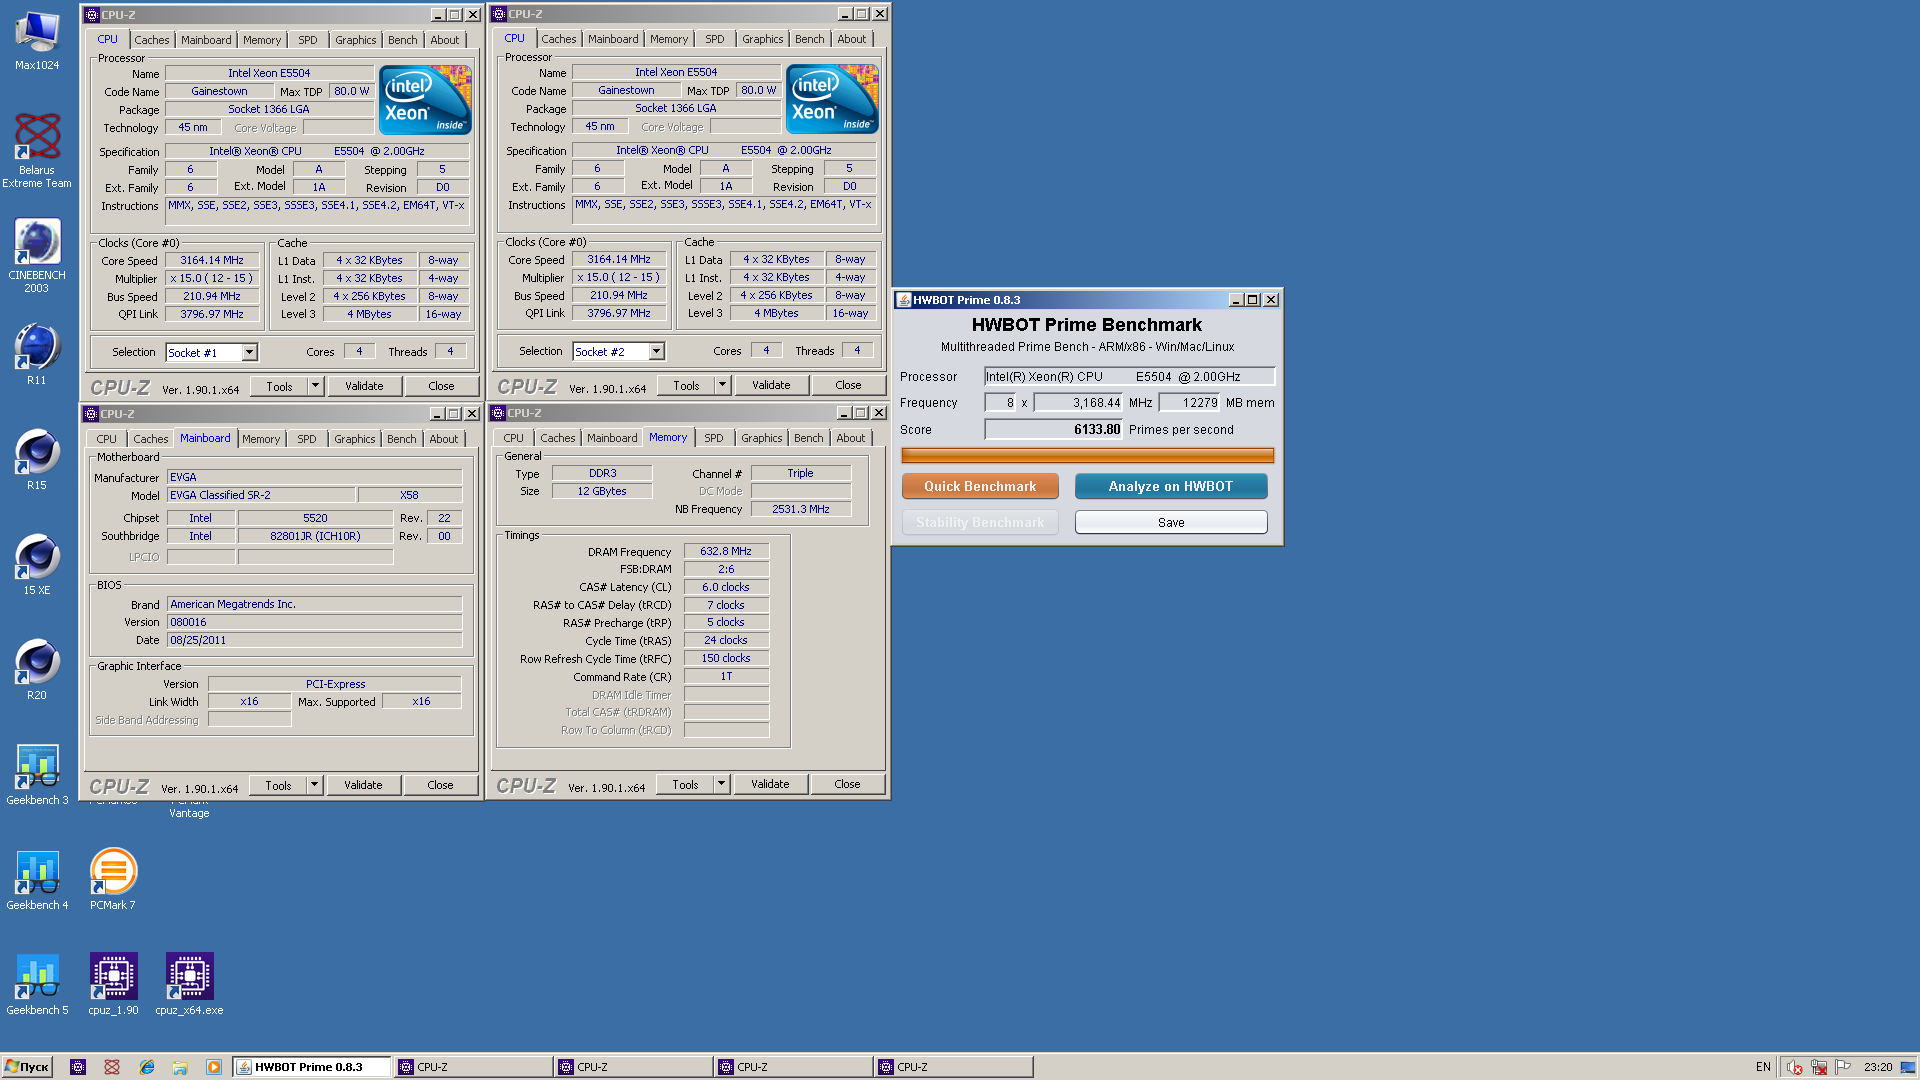This screenshot has height=1080, width=1920.
Task: Switch to SPD tab in Socket #2 window
Action: (714, 39)
